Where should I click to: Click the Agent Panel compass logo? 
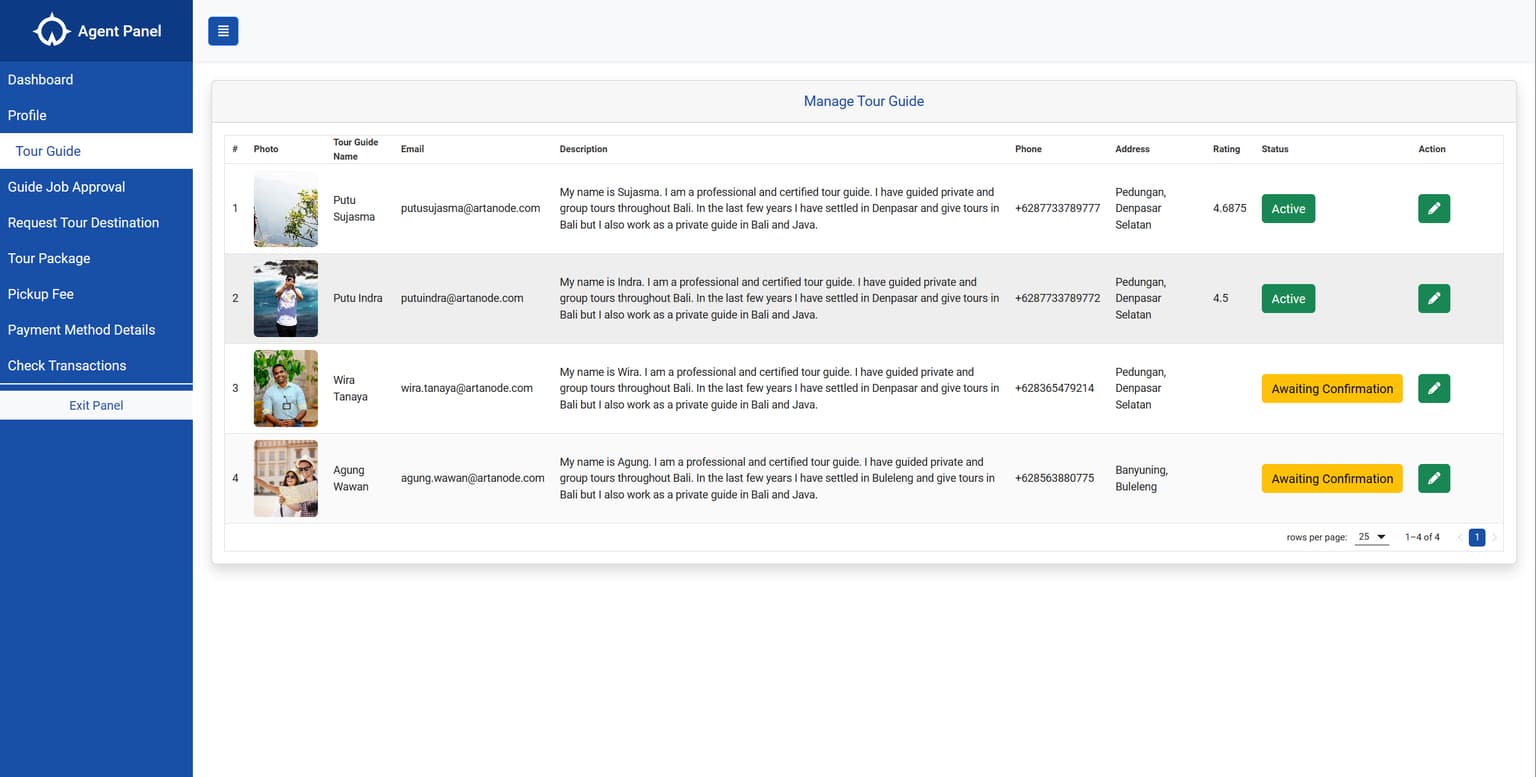point(51,30)
